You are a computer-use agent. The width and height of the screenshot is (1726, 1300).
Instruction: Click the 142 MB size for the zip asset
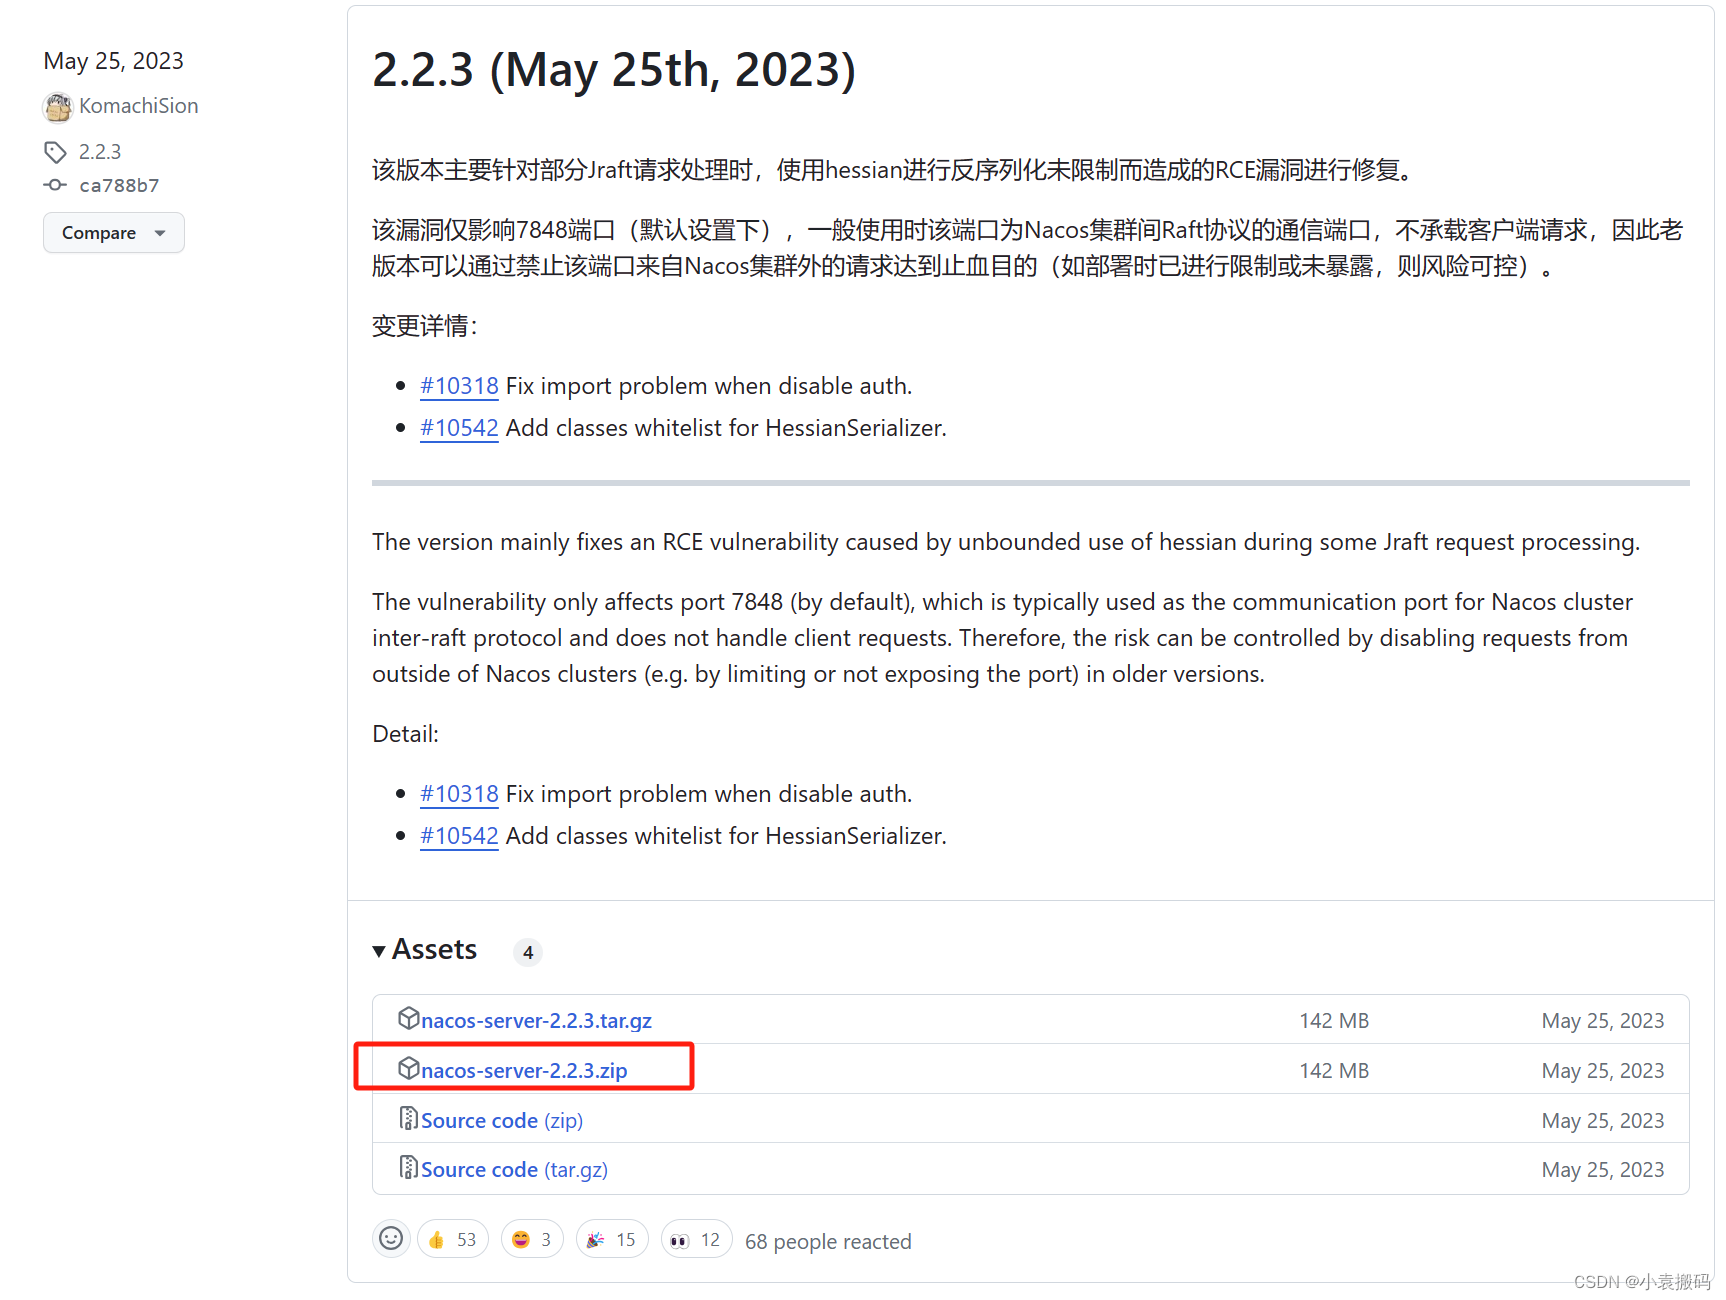click(1334, 1070)
